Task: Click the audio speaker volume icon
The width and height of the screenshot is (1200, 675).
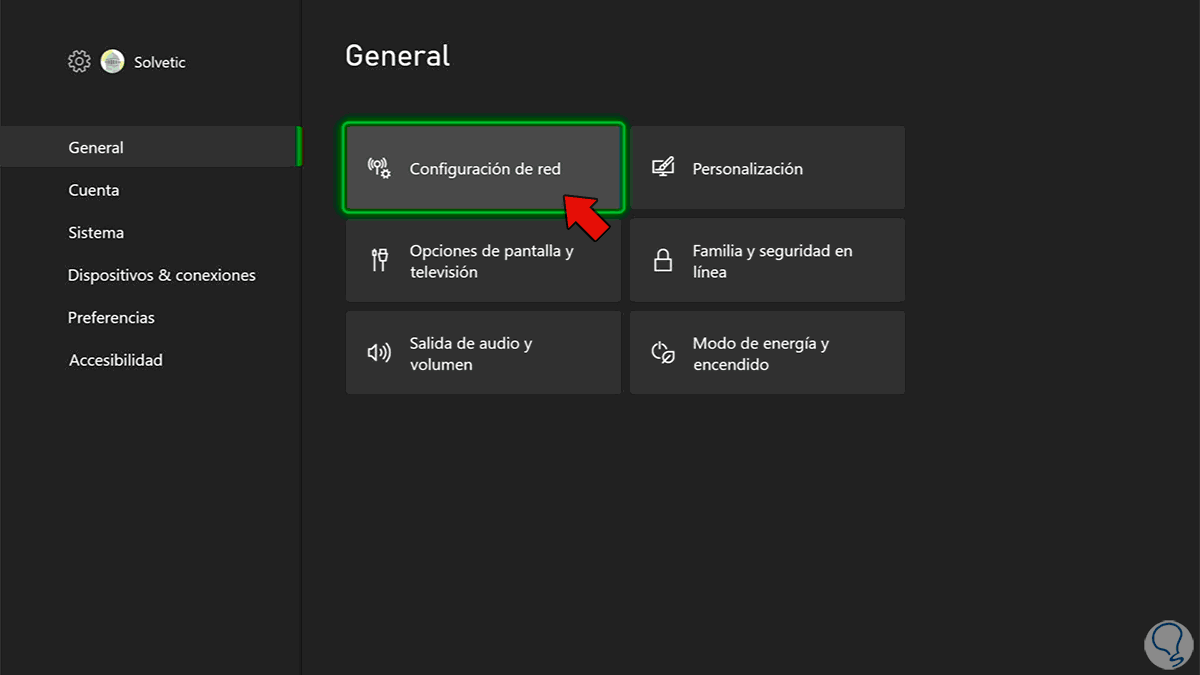Action: 379,353
